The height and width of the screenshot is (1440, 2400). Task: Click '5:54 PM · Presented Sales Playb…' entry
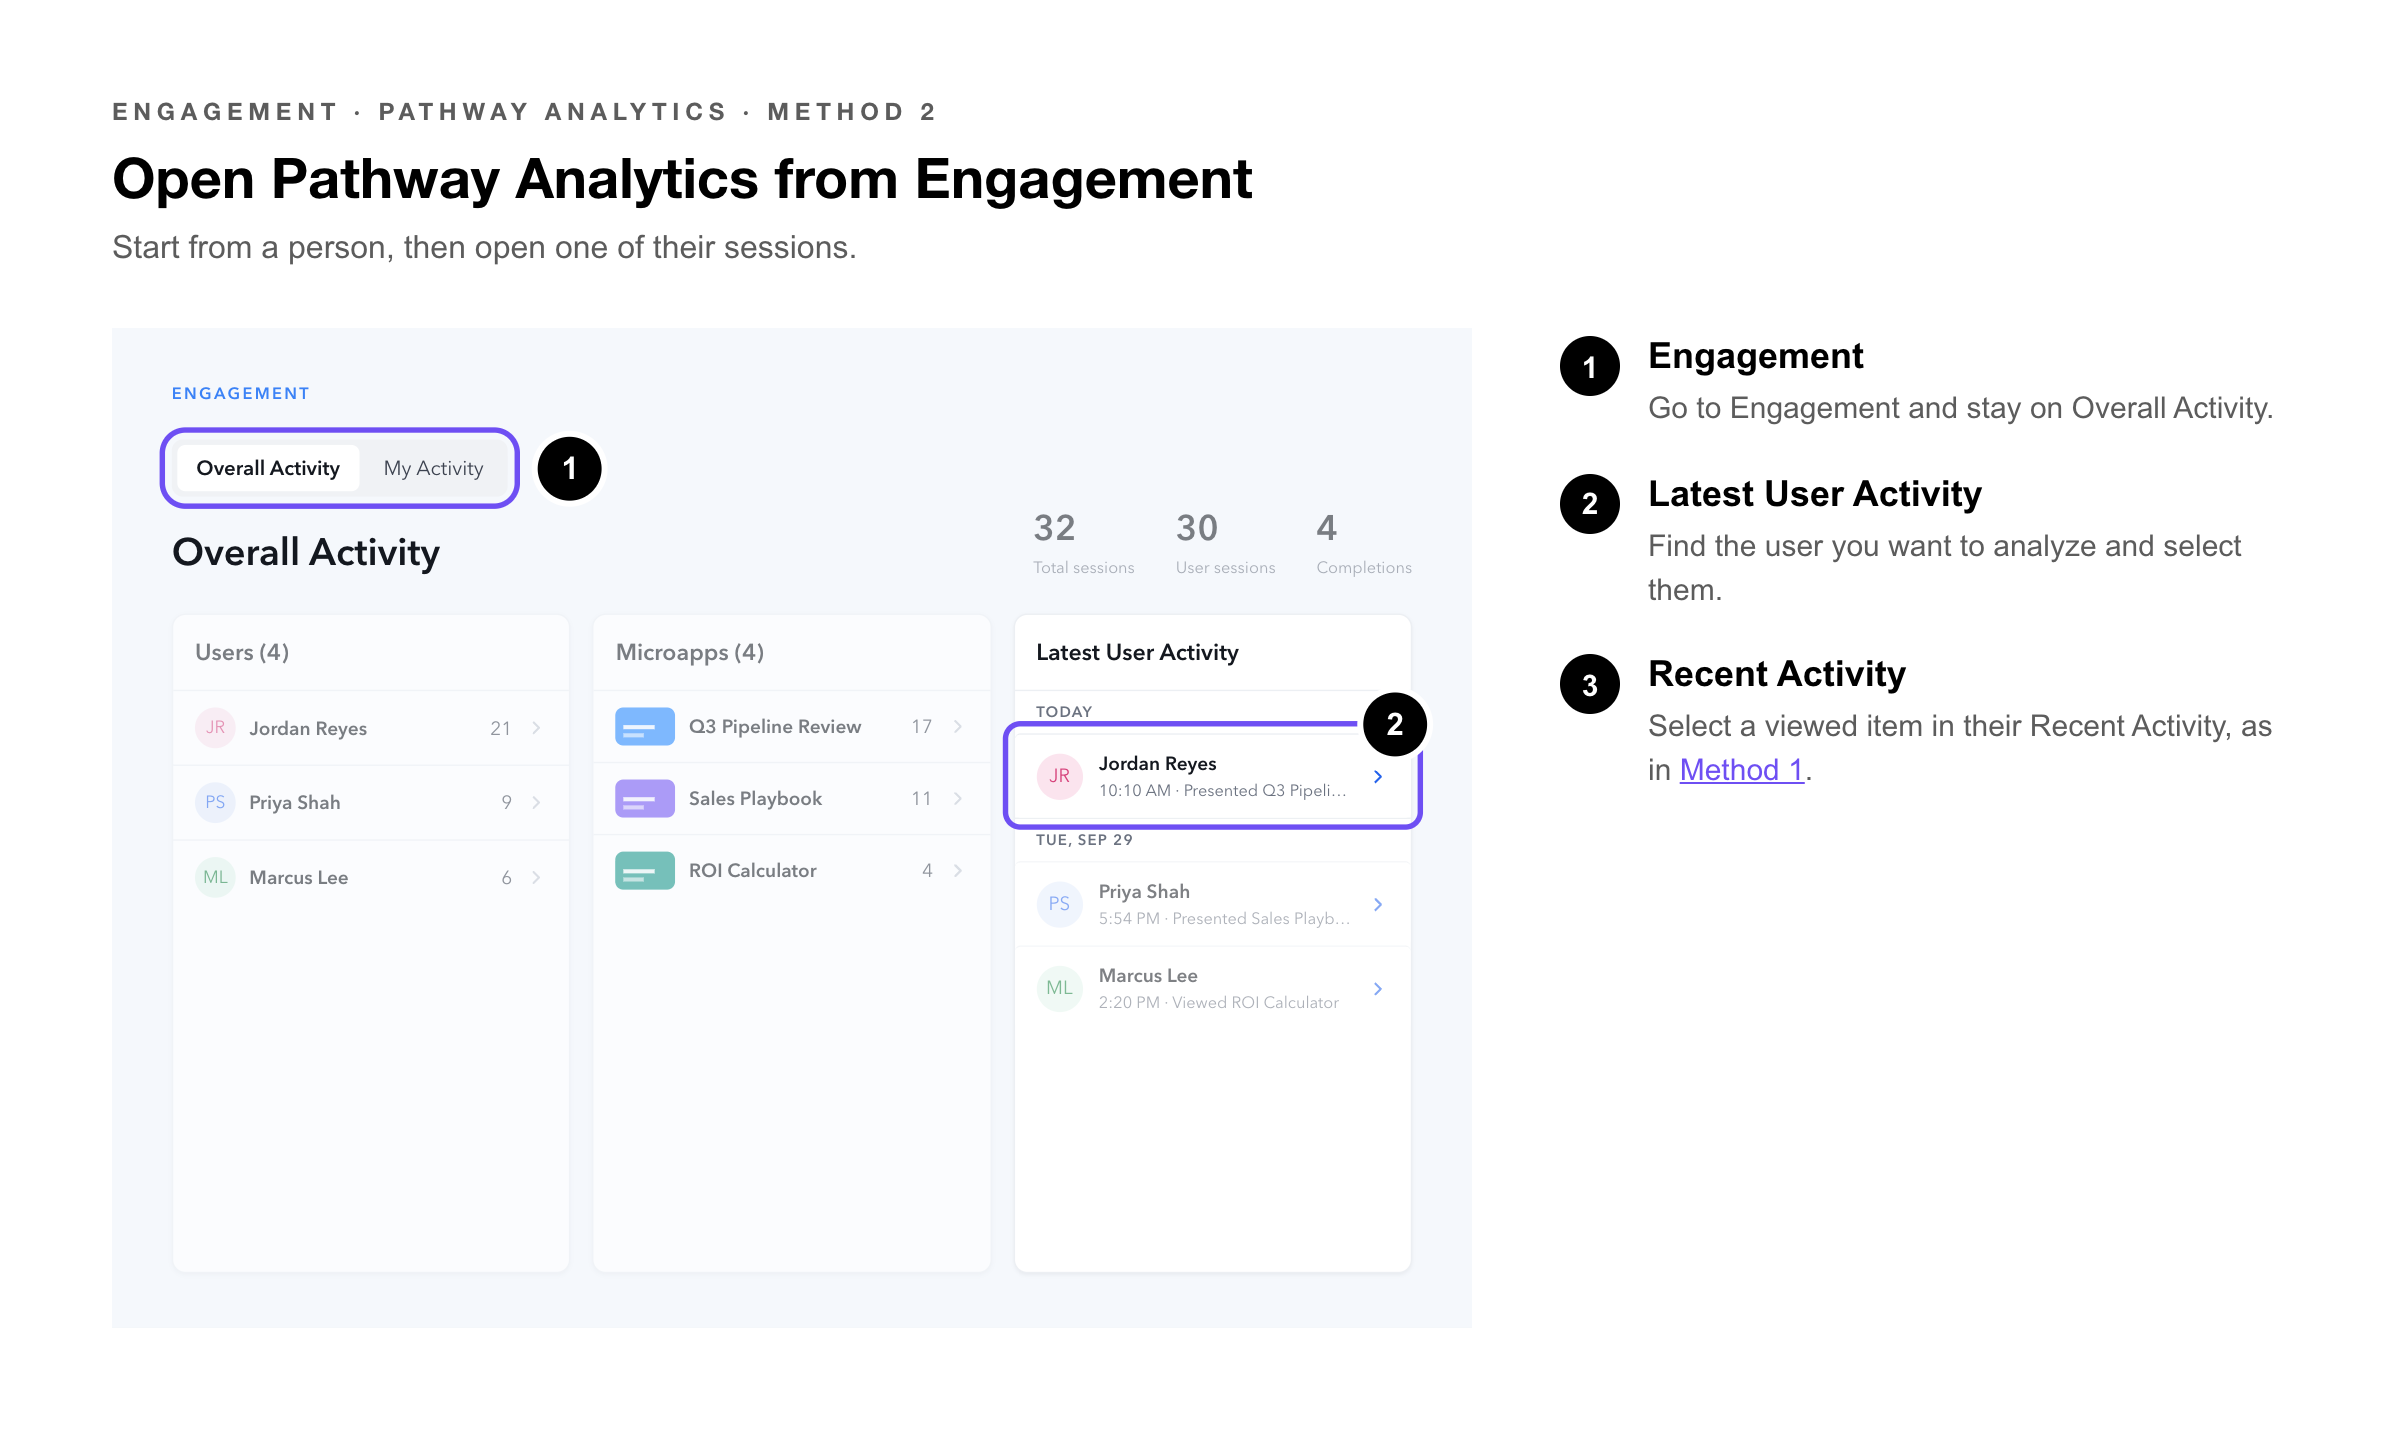(x=1224, y=918)
